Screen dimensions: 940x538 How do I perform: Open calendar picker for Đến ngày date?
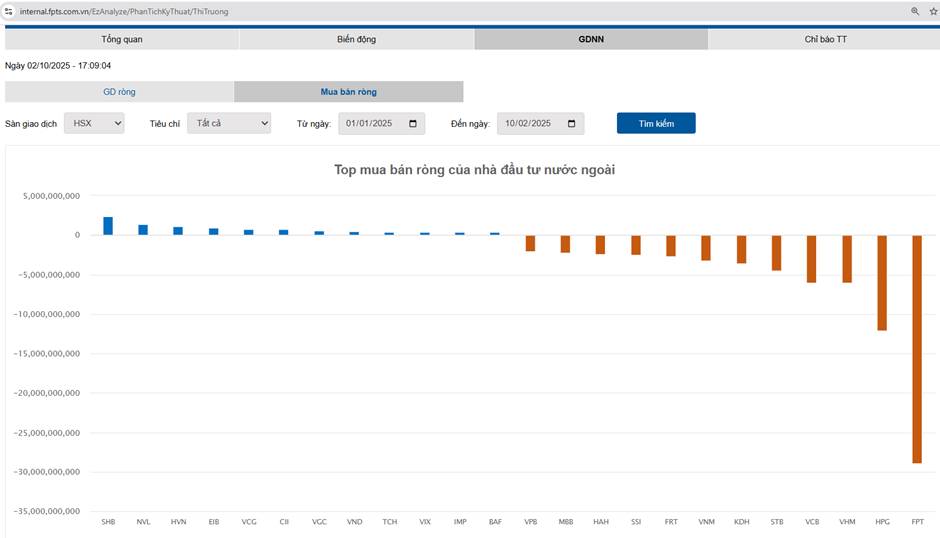[x=572, y=123]
